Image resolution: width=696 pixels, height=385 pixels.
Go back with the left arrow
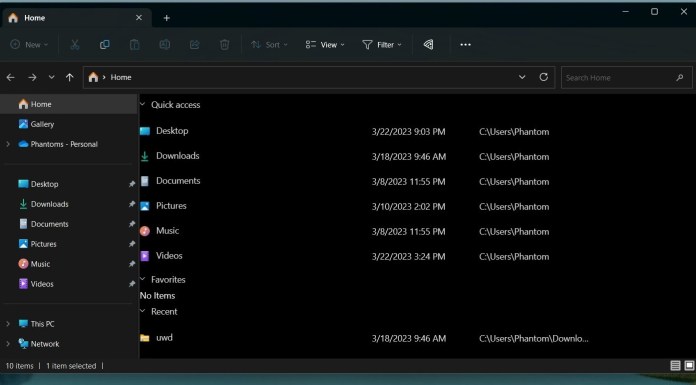[x=11, y=77]
